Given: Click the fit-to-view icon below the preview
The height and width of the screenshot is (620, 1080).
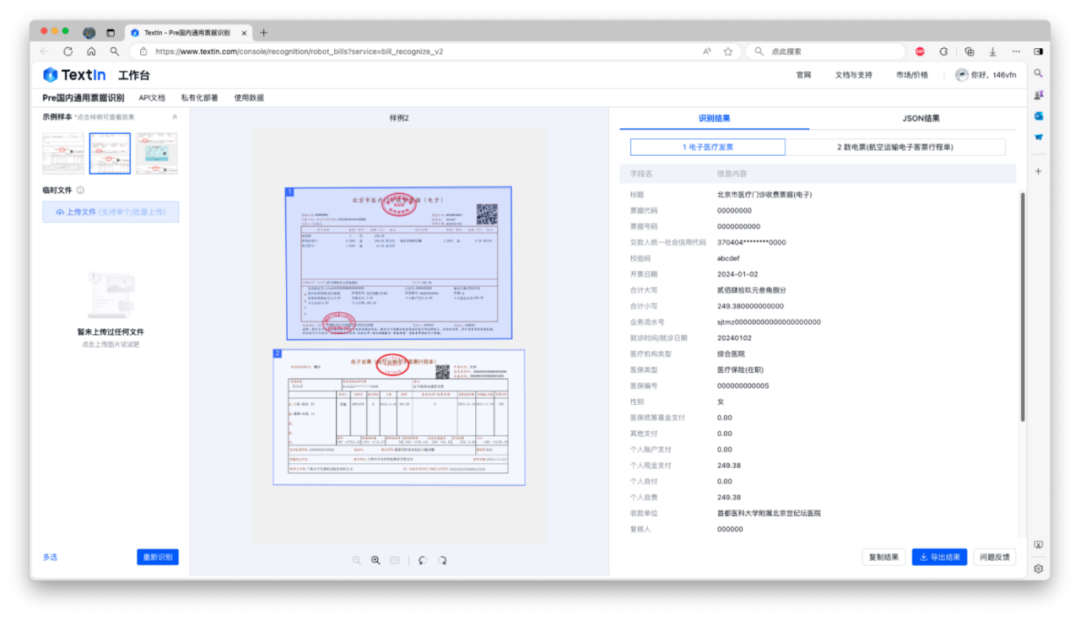Looking at the screenshot, I should [x=395, y=560].
